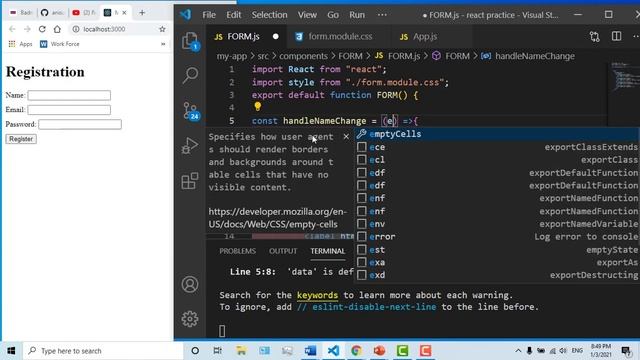
Task: Open the Manage gear icon in VS Code
Action: (190, 319)
